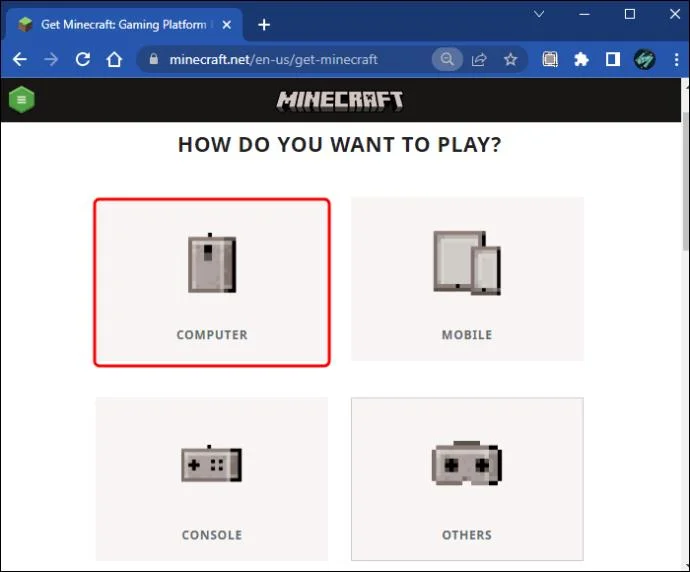This screenshot has height=572, width=690.
Task: Open the profile avatar menu
Action: [644, 59]
